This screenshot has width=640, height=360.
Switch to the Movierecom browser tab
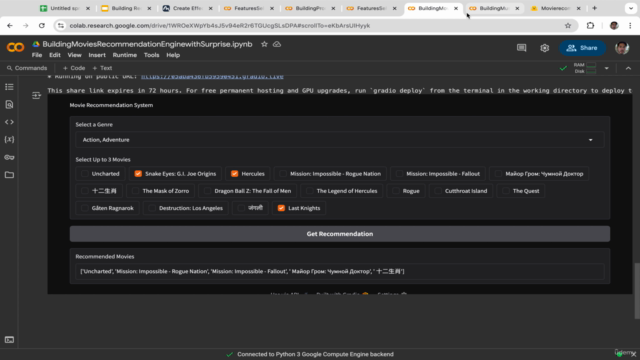[555, 8]
